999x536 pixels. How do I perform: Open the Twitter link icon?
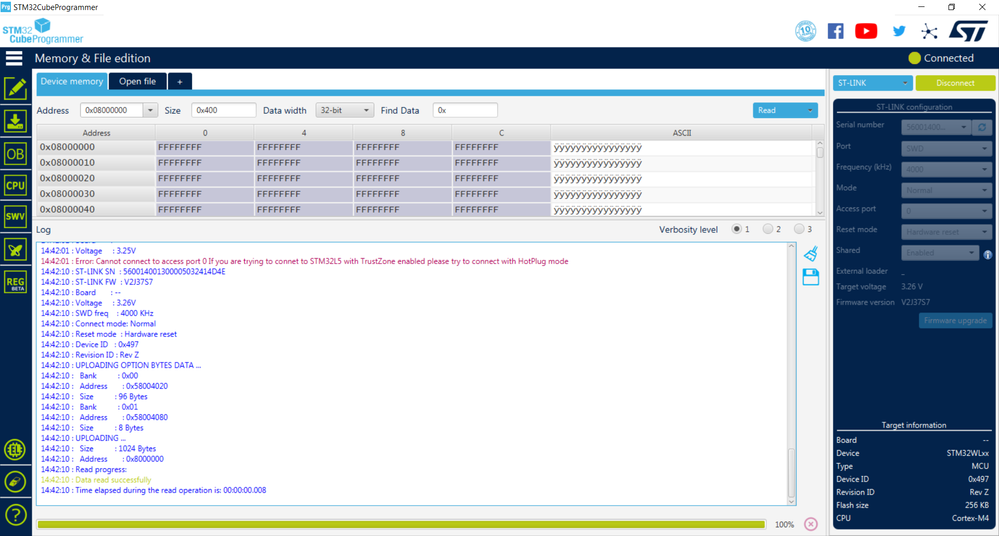(899, 31)
